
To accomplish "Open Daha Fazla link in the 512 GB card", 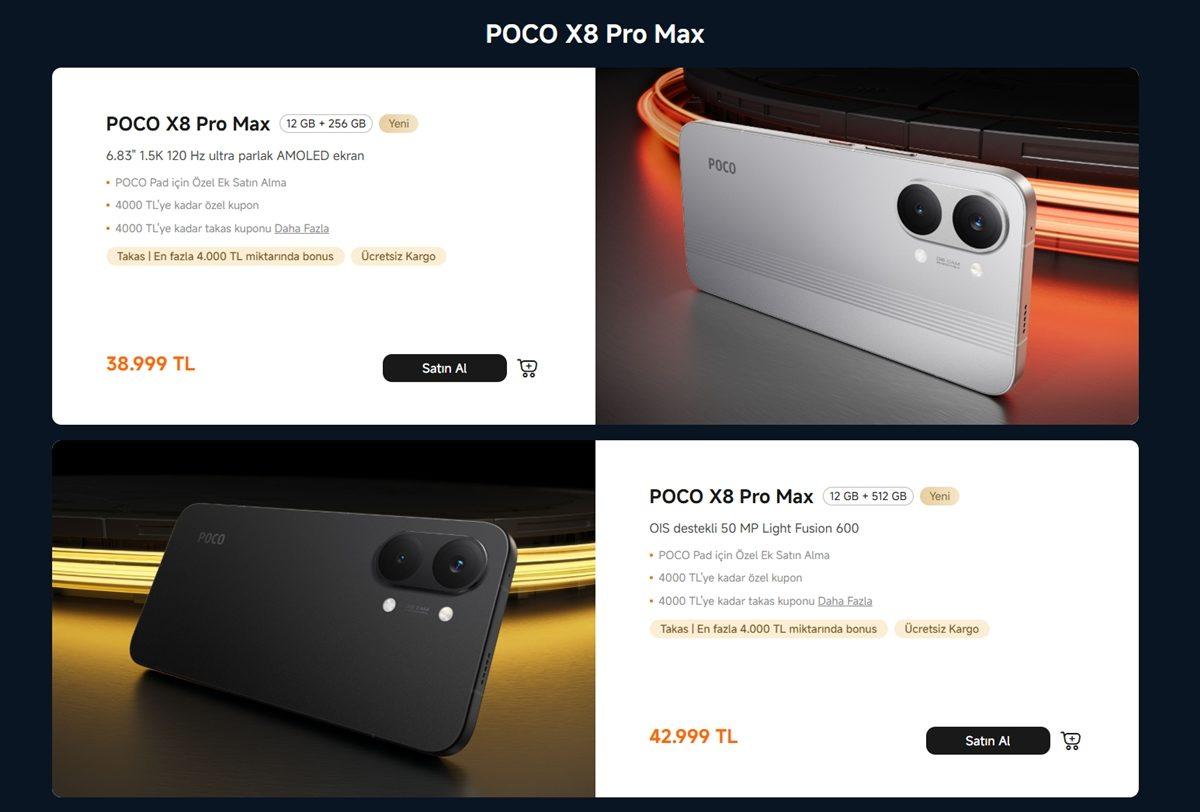I will (x=845, y=601).
